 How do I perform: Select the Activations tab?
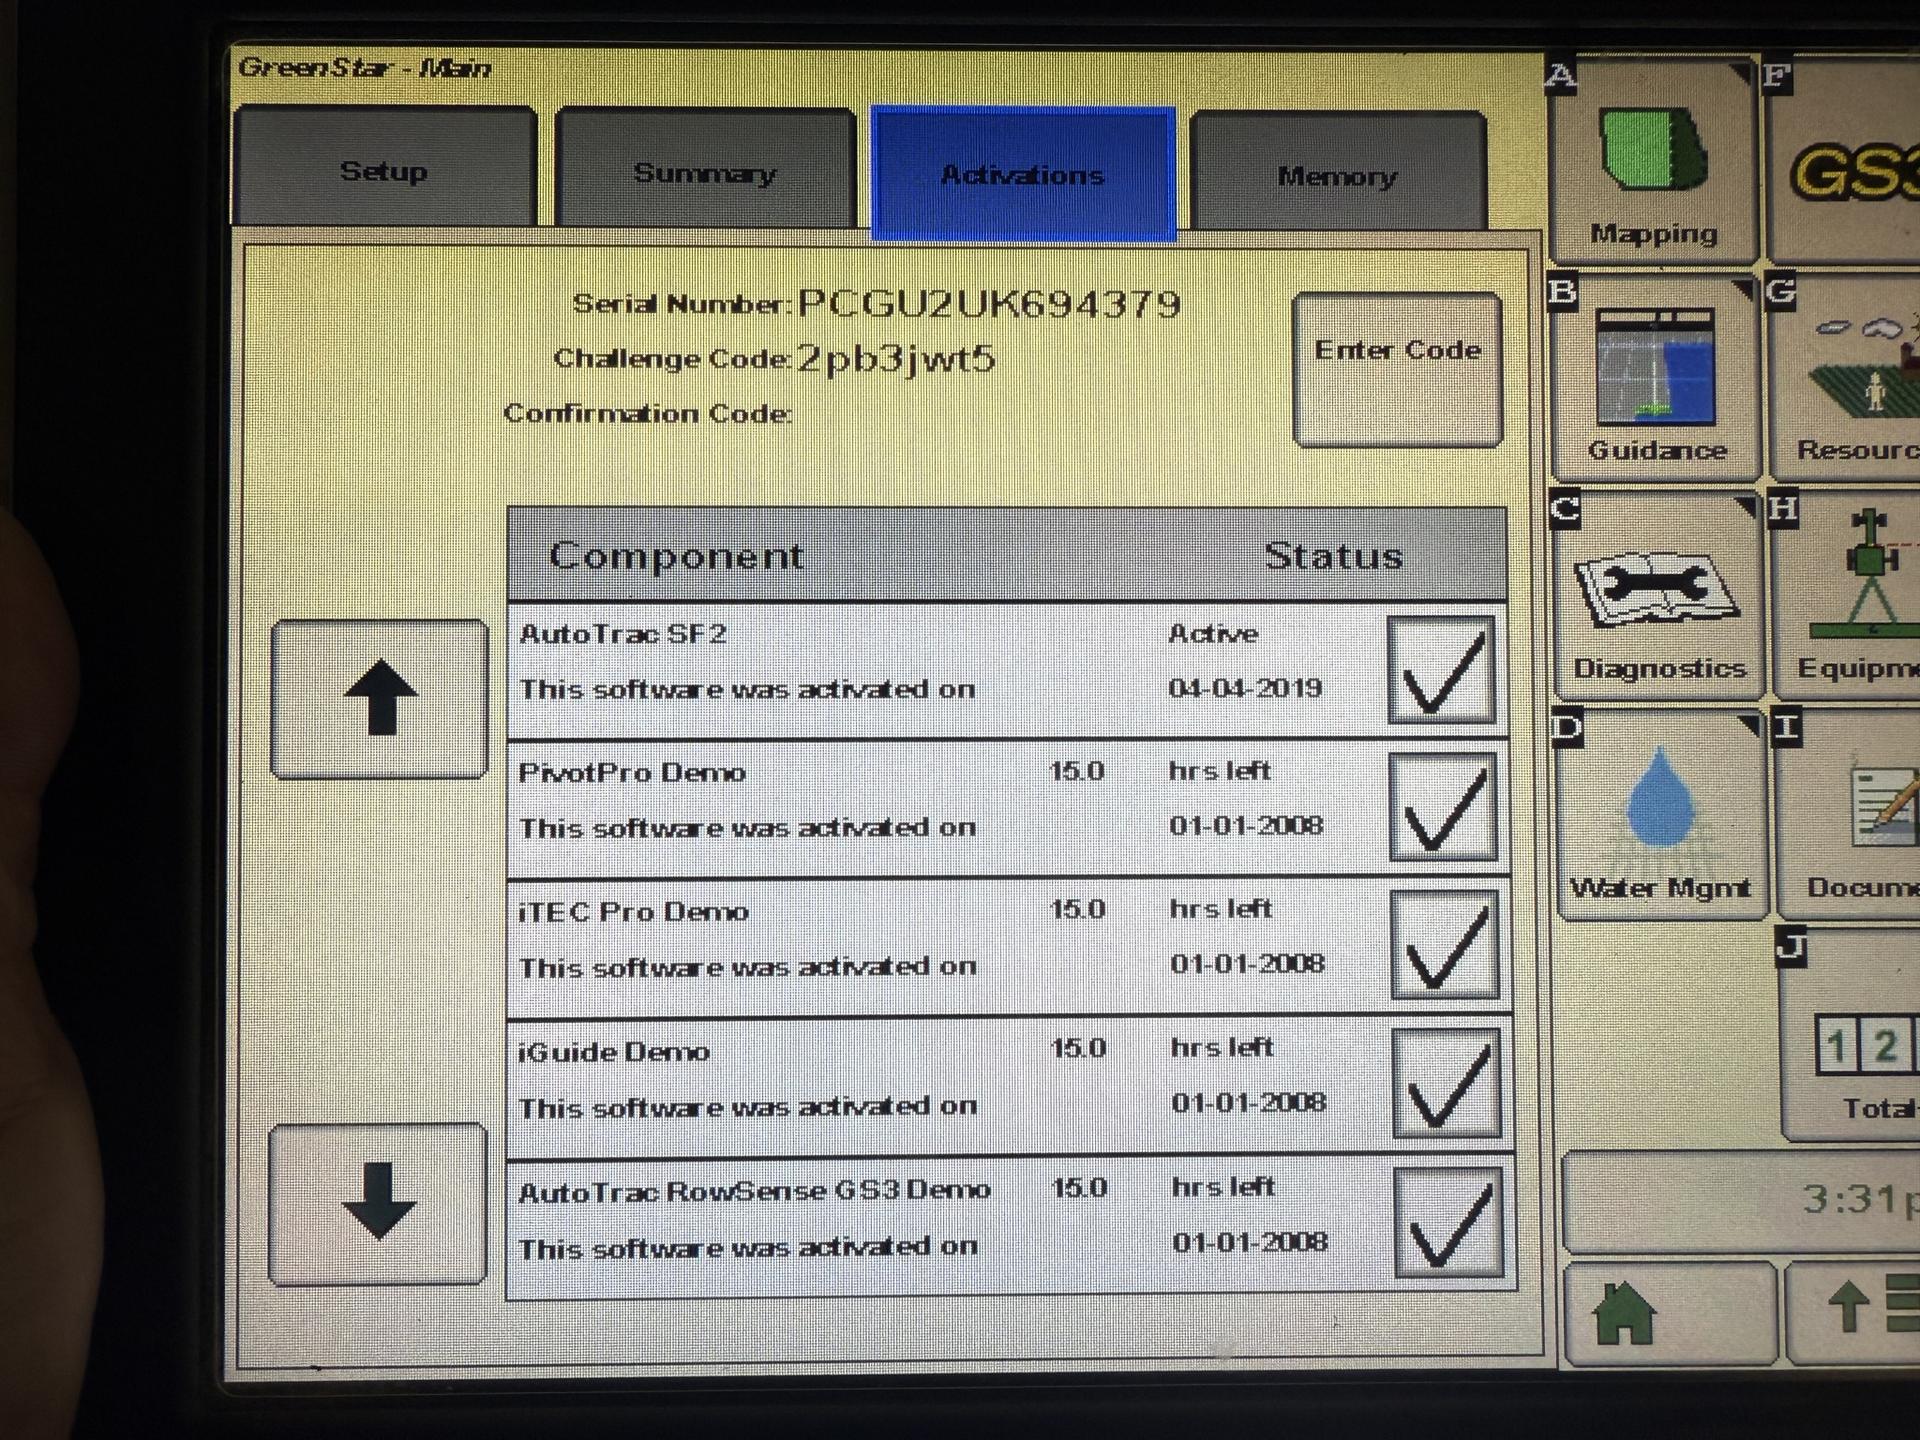click(x=1023, y=173)
